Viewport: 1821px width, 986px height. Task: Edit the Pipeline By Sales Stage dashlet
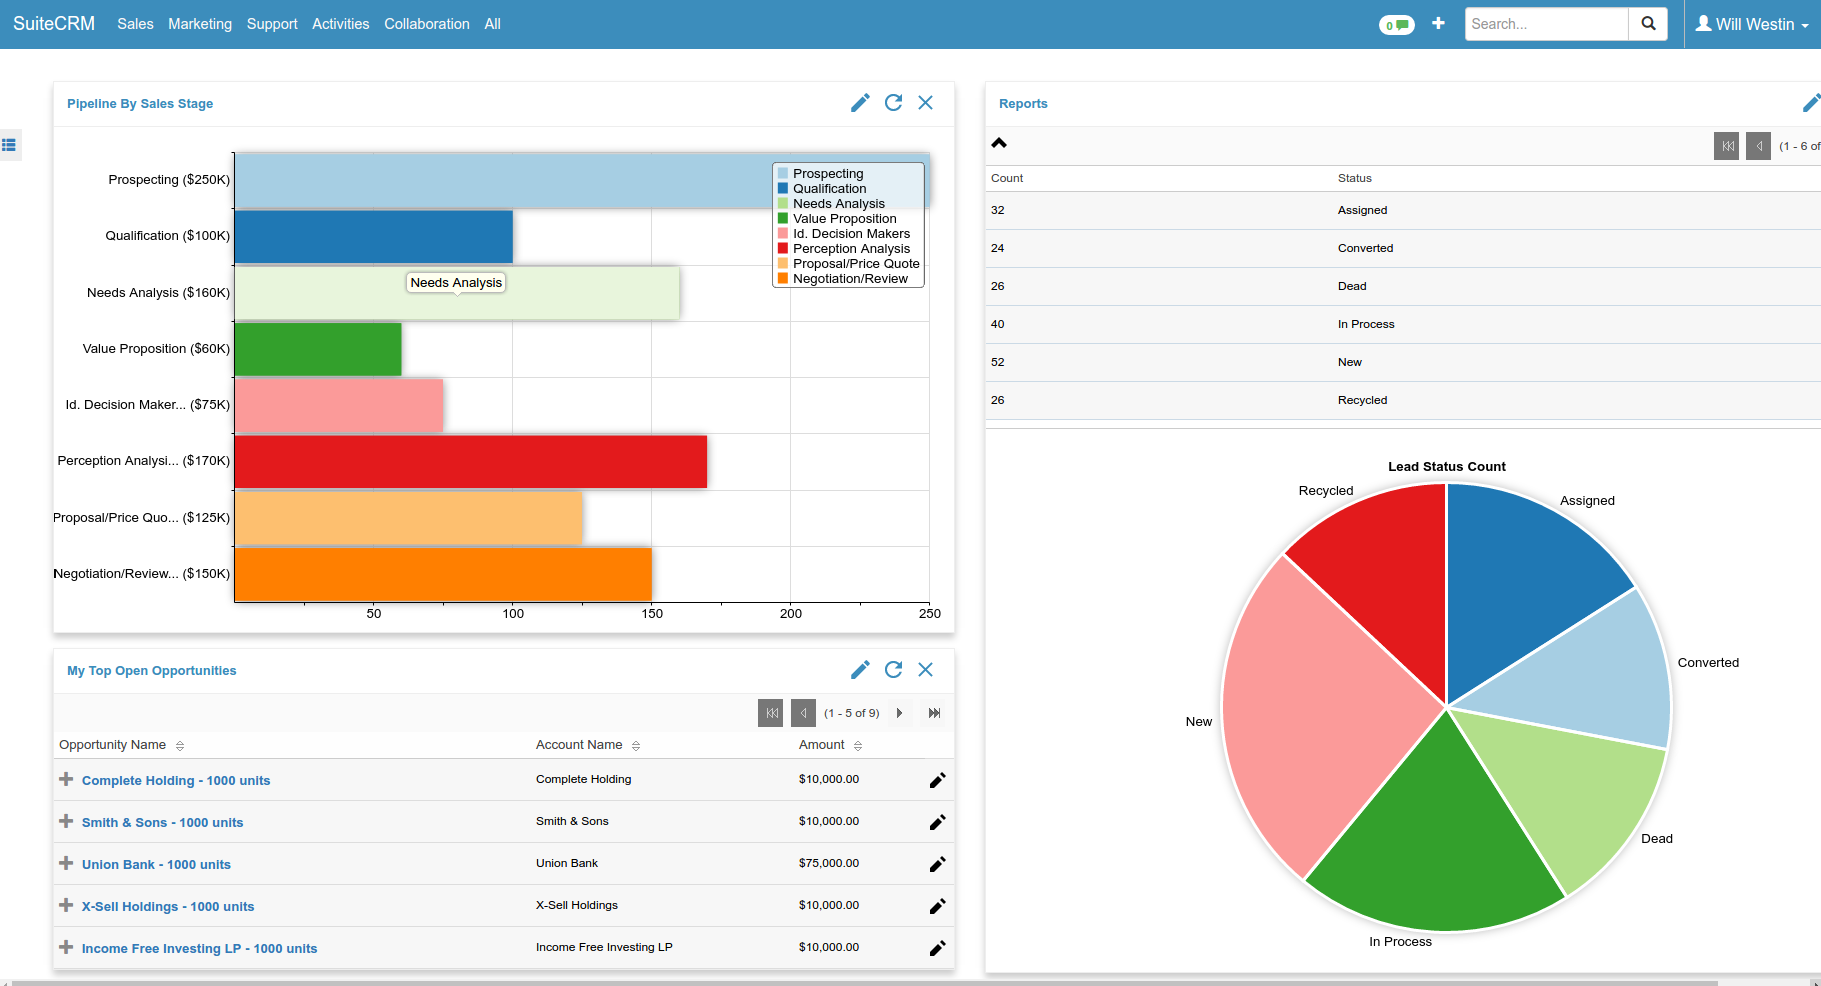tap(859, 103)
